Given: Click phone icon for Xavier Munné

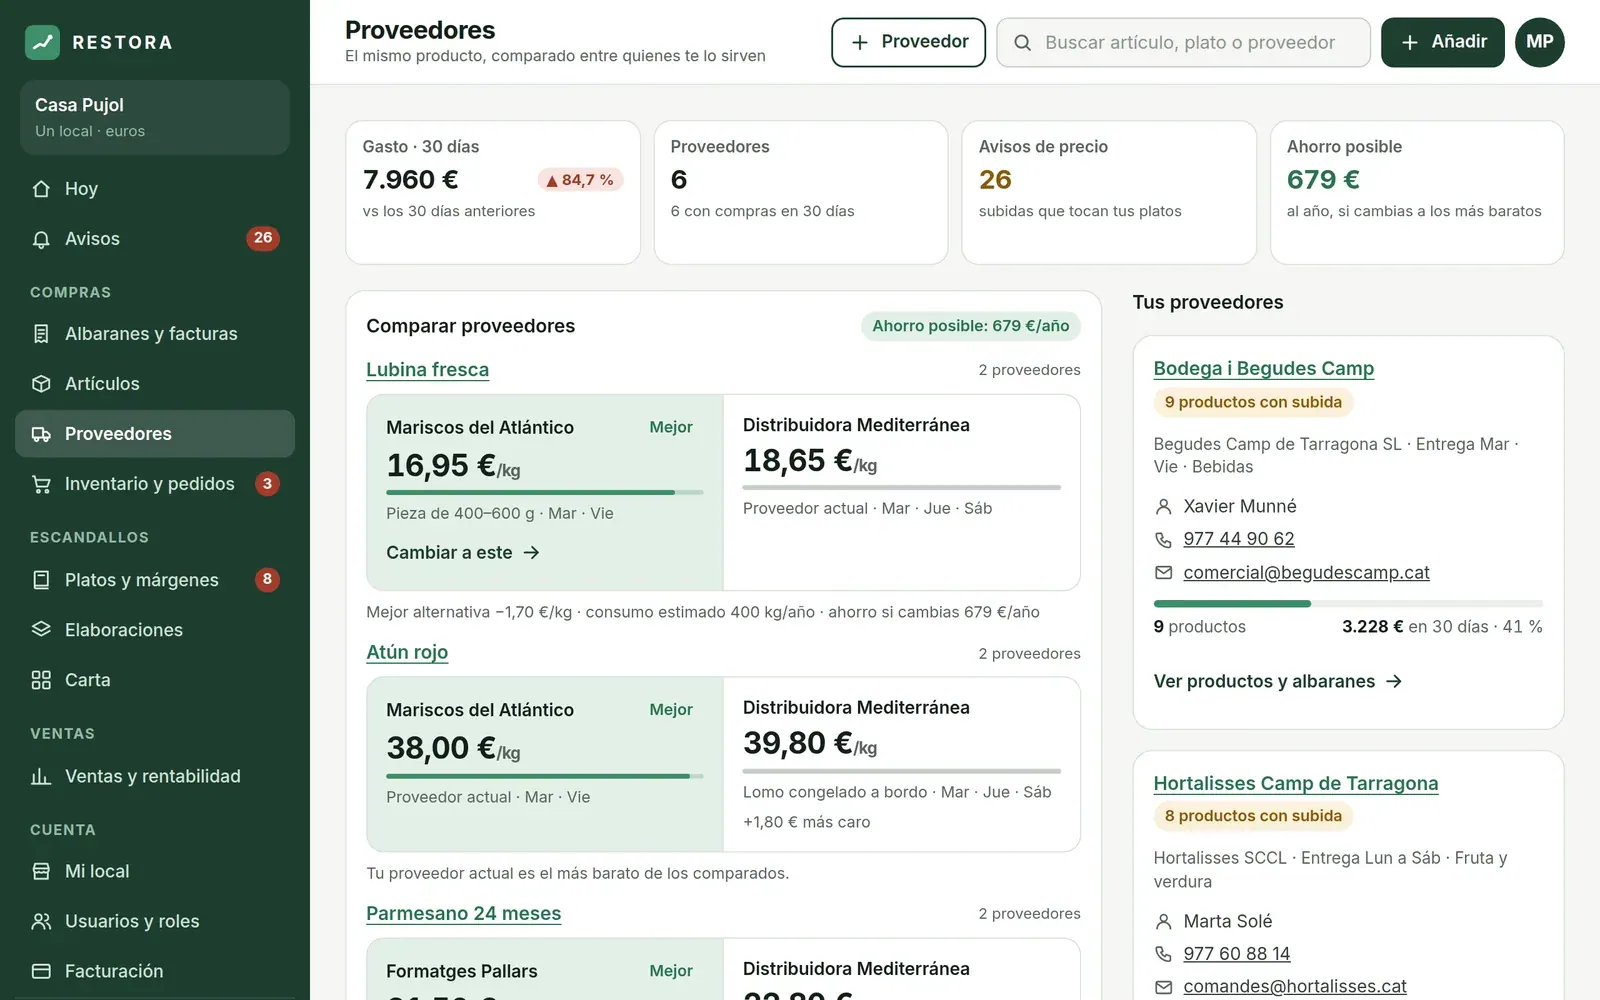Looking at the screenshot, I should tap(1163, 539).
